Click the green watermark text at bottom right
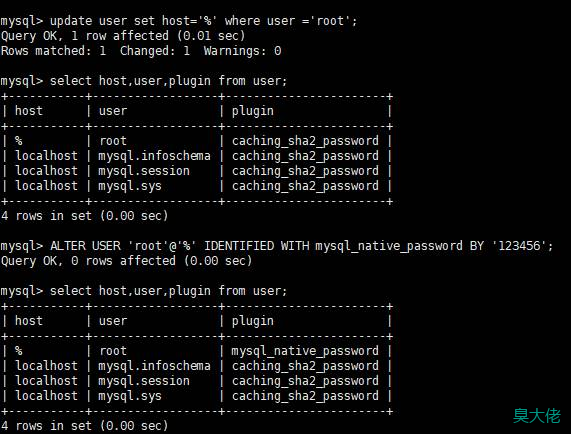The height and width of the screenshot is (434, 571). pyautogui.click(x=537, y=416)
